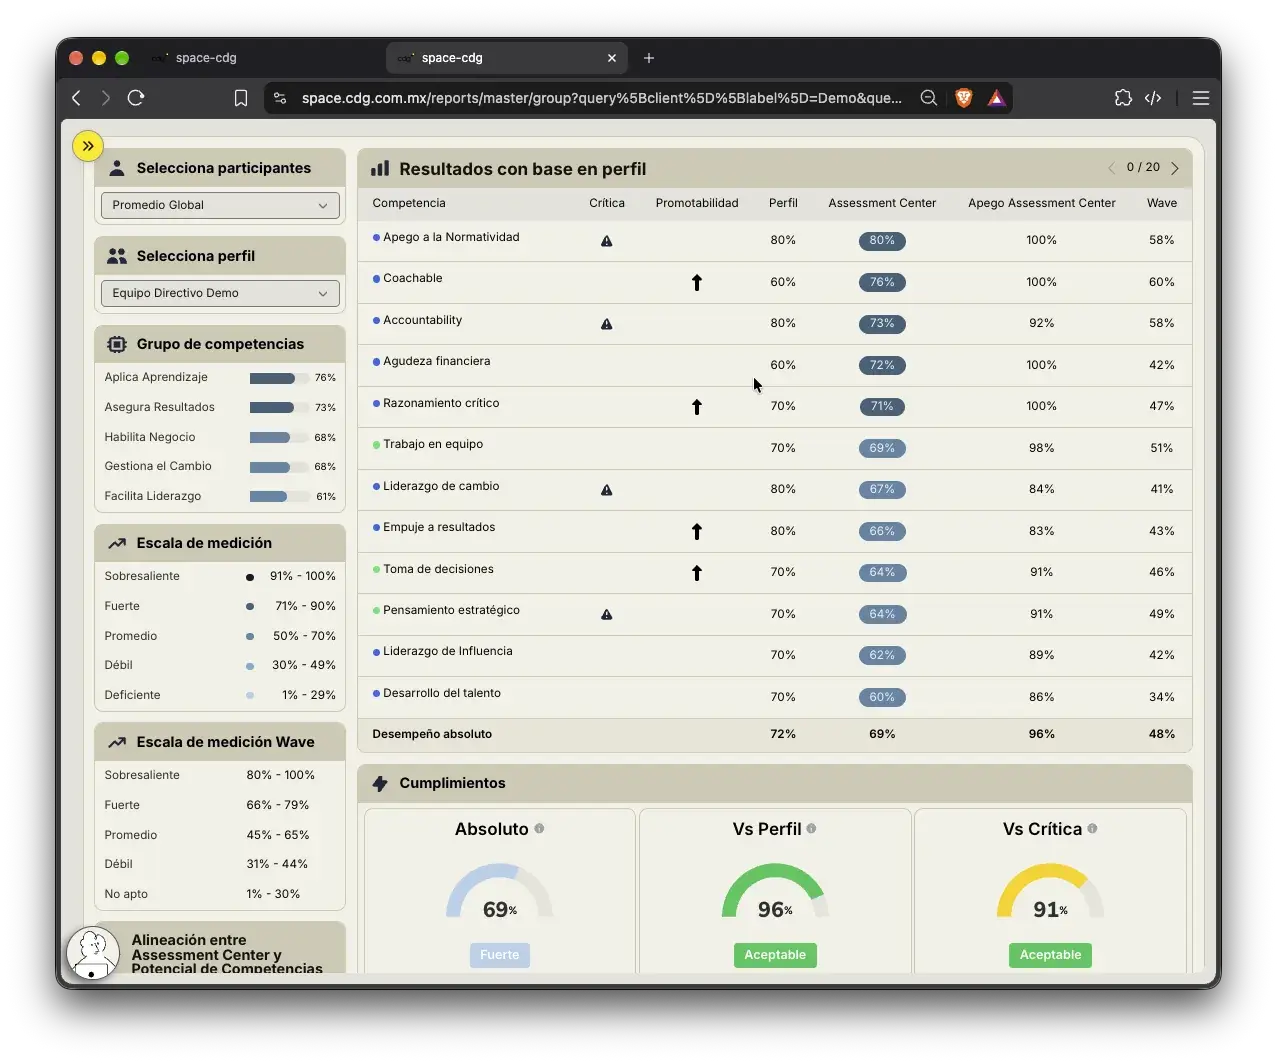Click the Gestiona el Cambio group label
Viewport: 1277px width, 1063px height.
click(x=158, y=466)
